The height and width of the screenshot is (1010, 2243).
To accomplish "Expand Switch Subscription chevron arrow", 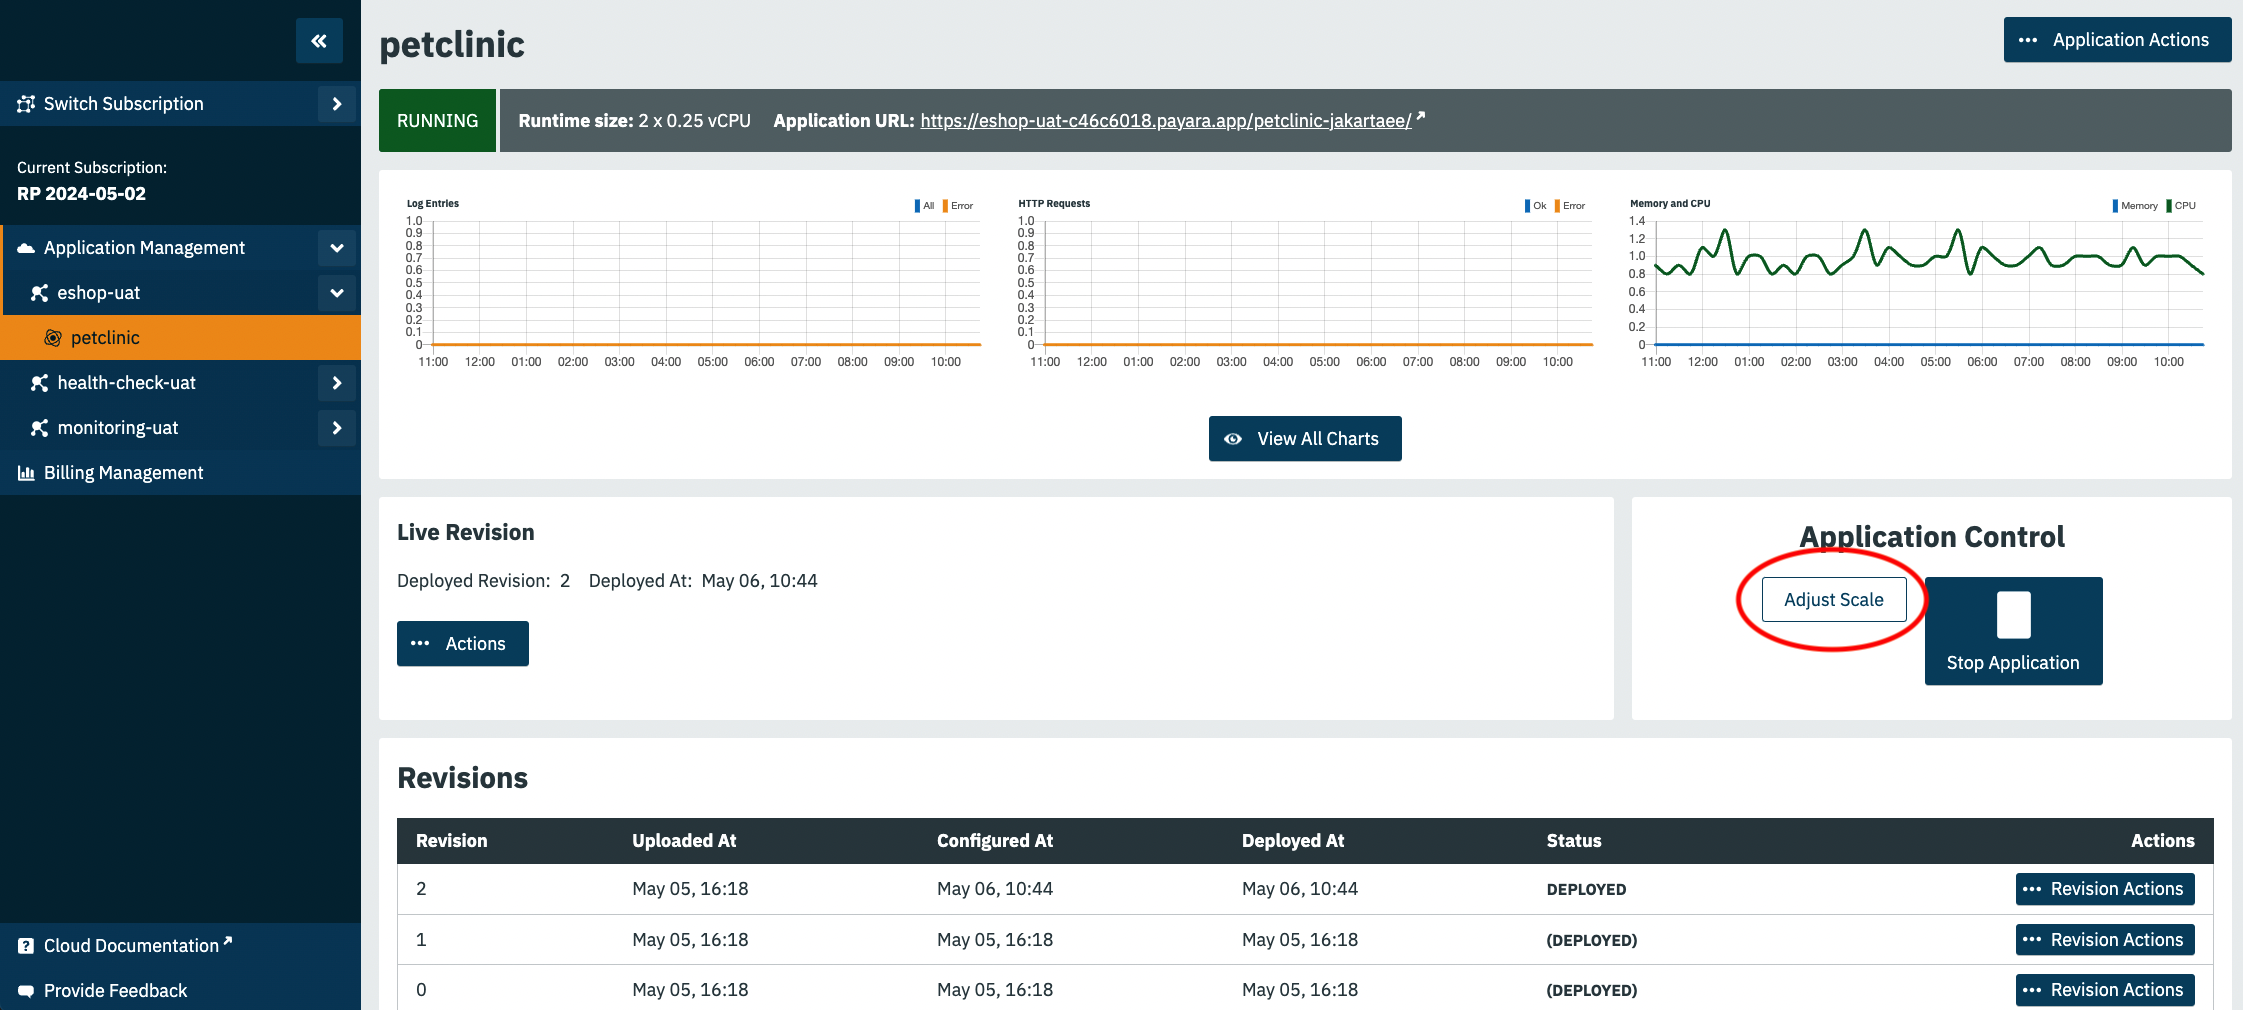I will pos(337,104).
